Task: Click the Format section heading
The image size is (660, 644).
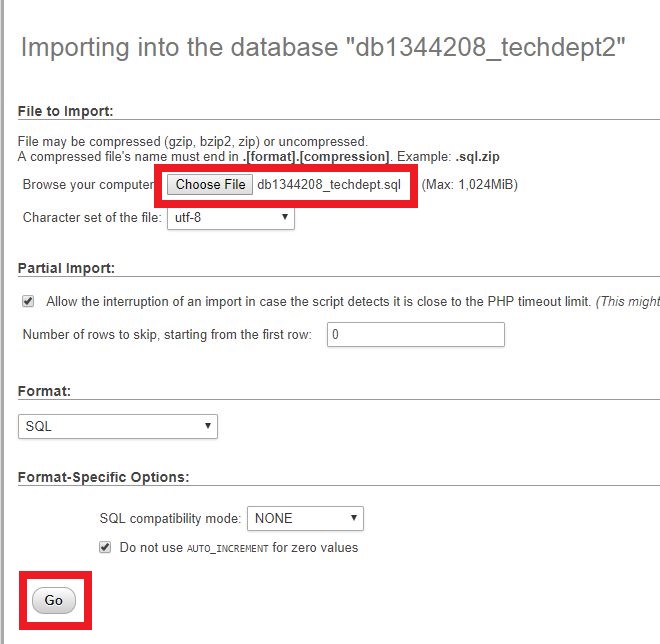Action: click(44, 391)
